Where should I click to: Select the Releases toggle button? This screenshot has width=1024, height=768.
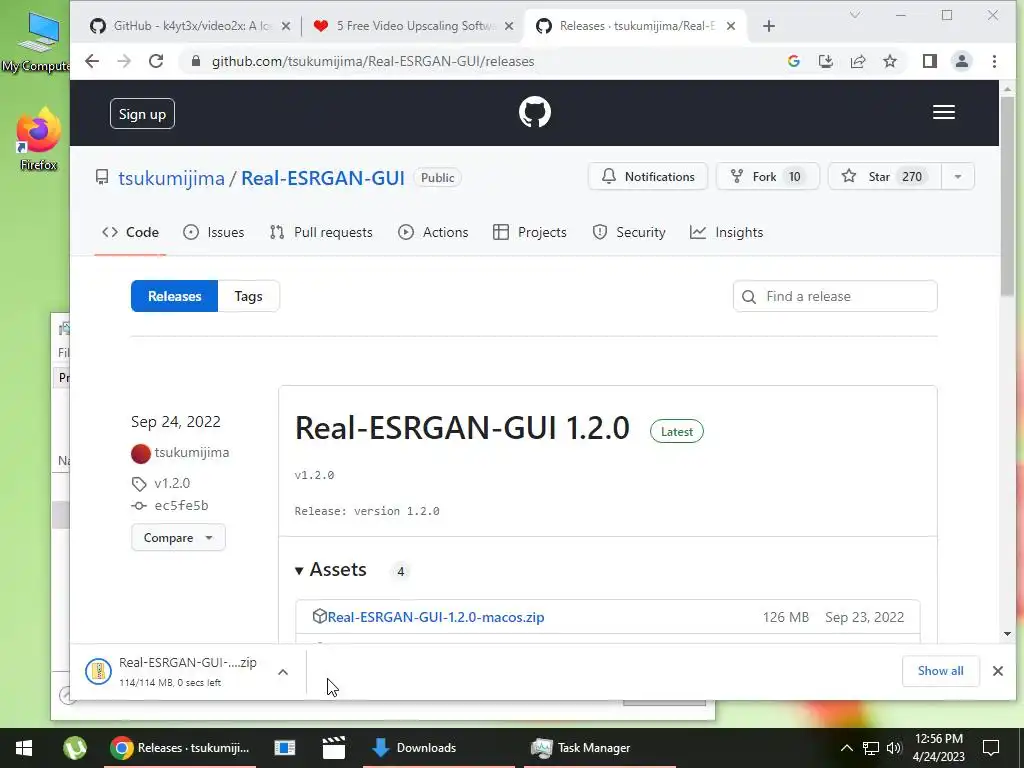pyautogui.click(x=174, y=296)
